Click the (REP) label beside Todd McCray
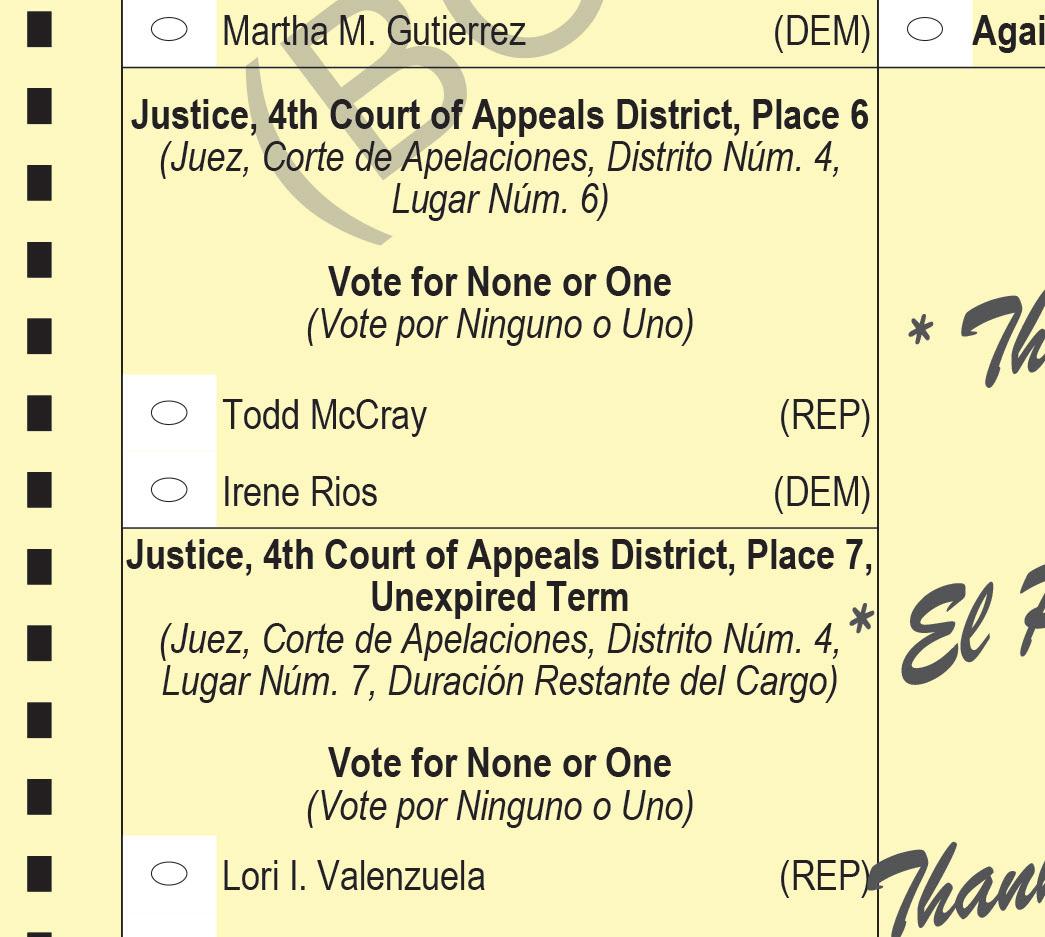 pos(825,416)
